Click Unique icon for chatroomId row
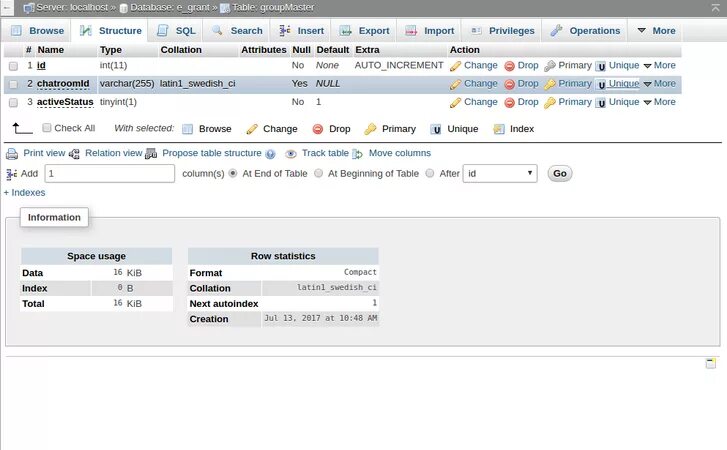 601,84
